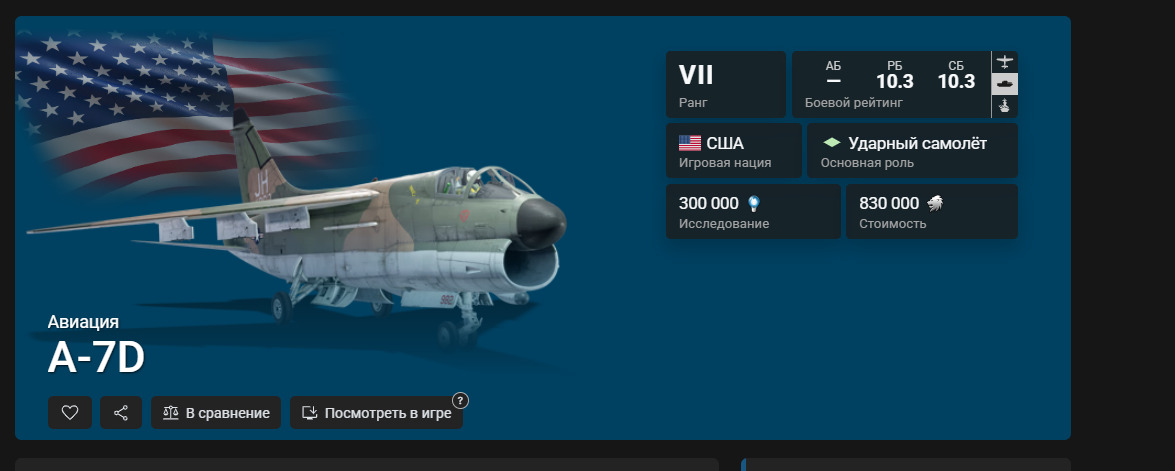1175x471 pixels.
Task: Open the question mark help badge
Action: pyautogui.click(x=460, y=401)
